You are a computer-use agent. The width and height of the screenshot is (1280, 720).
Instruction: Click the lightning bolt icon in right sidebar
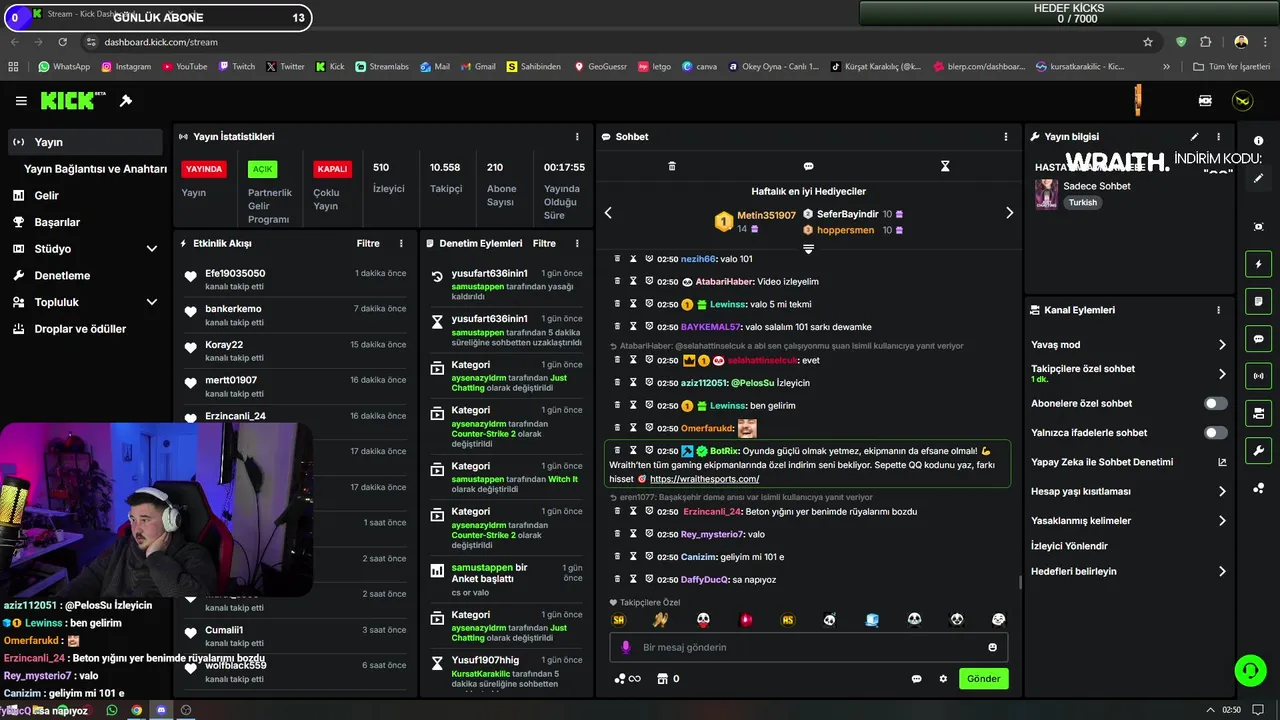click(x=1259, y=265)
